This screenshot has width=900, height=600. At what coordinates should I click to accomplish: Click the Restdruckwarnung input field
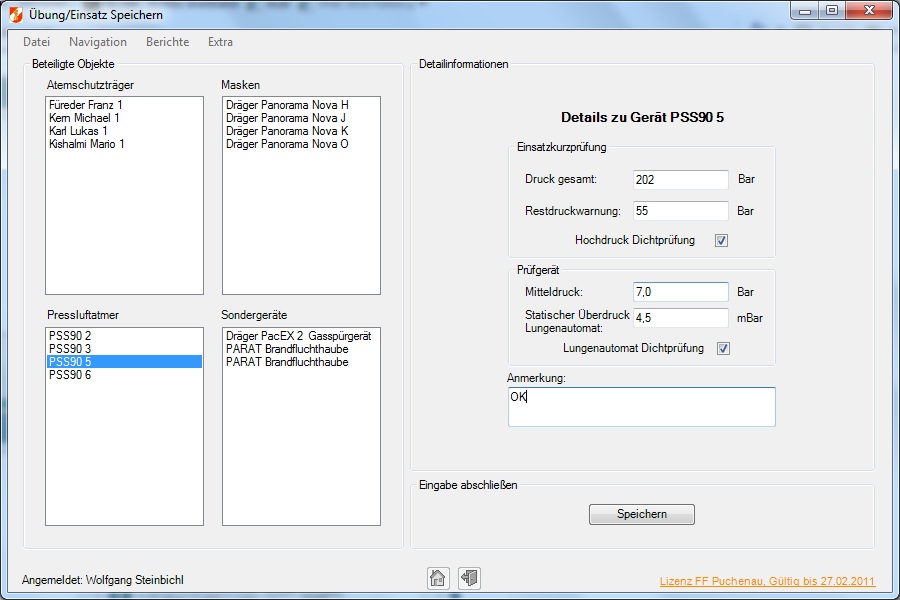[x=681, y=211]
